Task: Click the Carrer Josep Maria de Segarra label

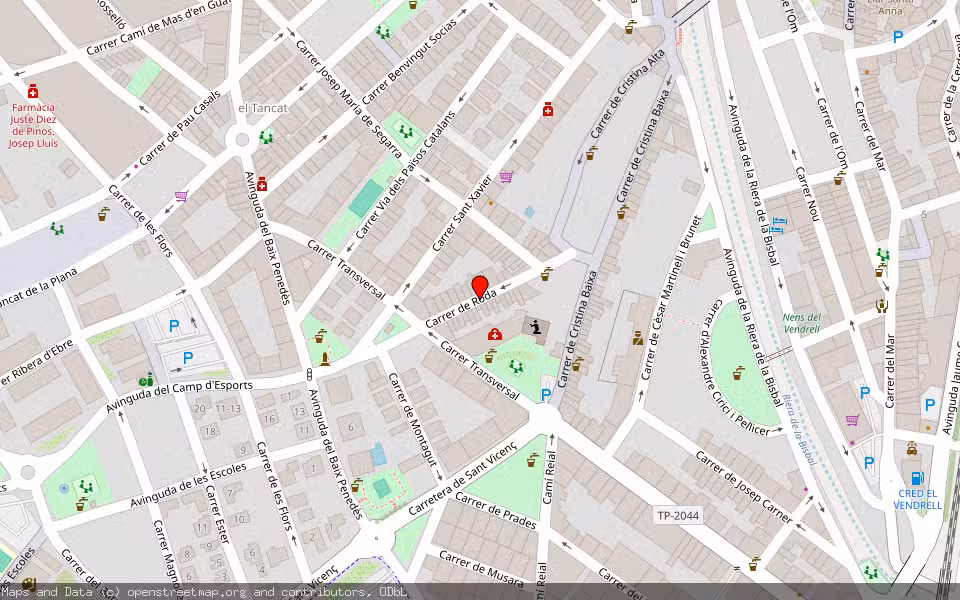Action: [x=348, y=99]
